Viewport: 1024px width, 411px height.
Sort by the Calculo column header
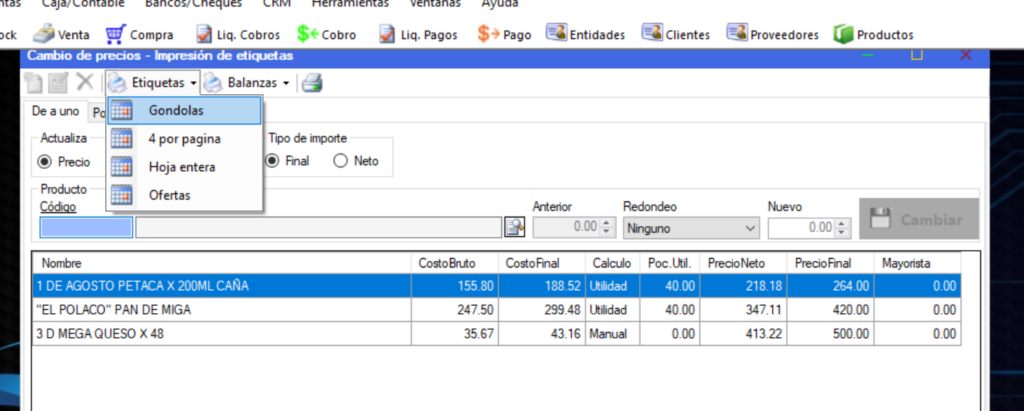[613, 263]
